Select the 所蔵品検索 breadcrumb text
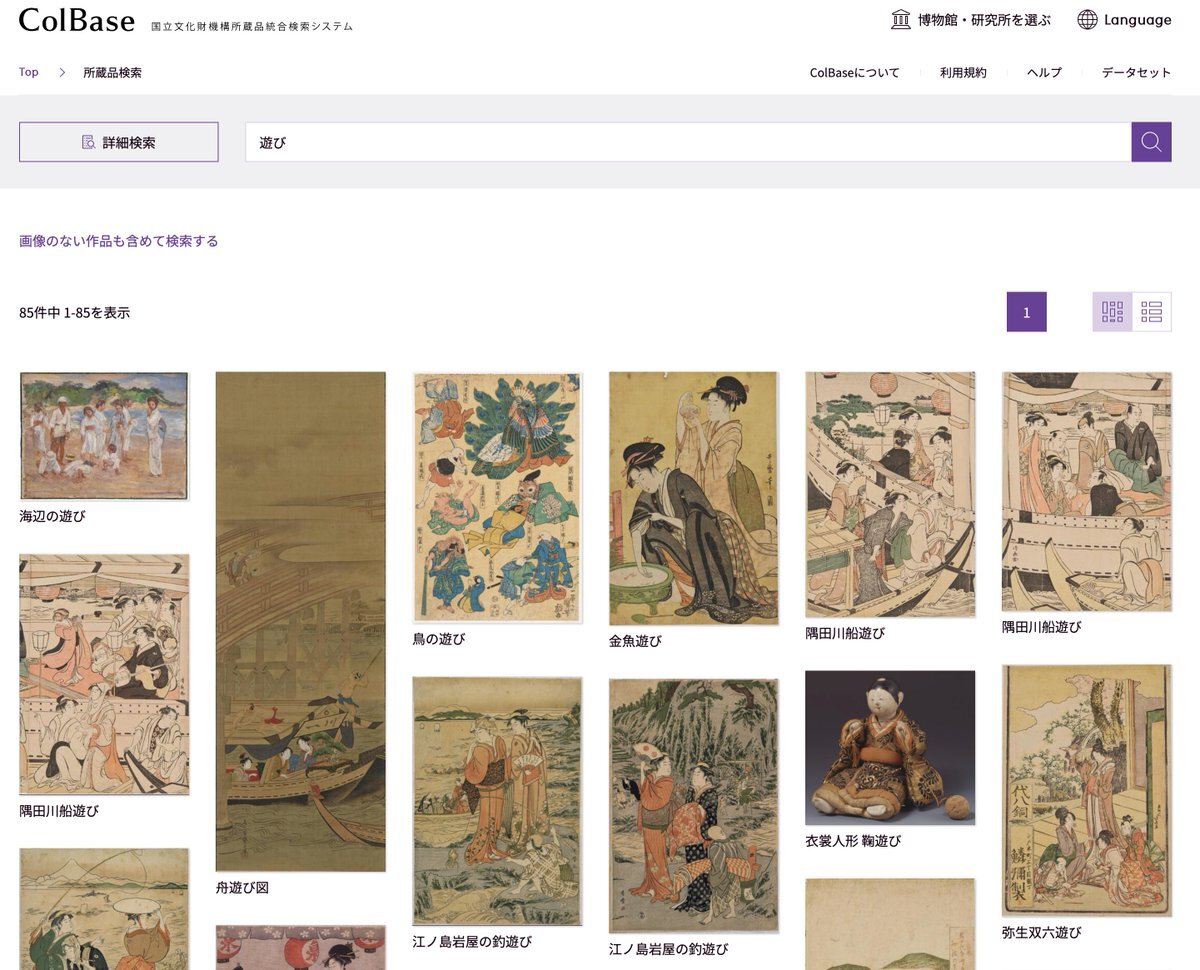This screenshot has width=1200, height=970. (x=112, y=72)
